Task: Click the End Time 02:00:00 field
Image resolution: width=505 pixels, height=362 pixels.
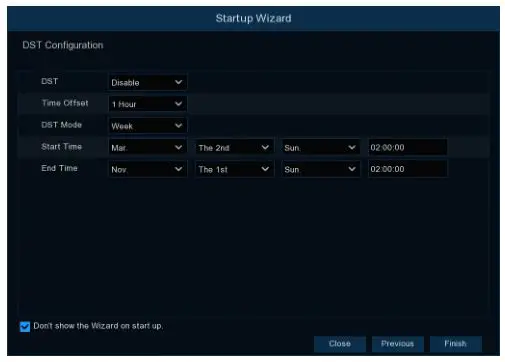Action: pos(407,169)
